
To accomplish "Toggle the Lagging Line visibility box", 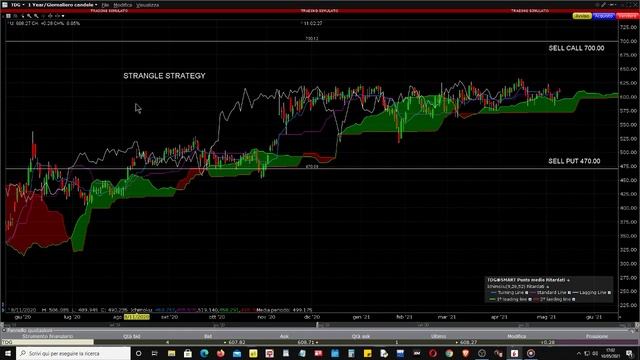I will [x=609, y=293].
